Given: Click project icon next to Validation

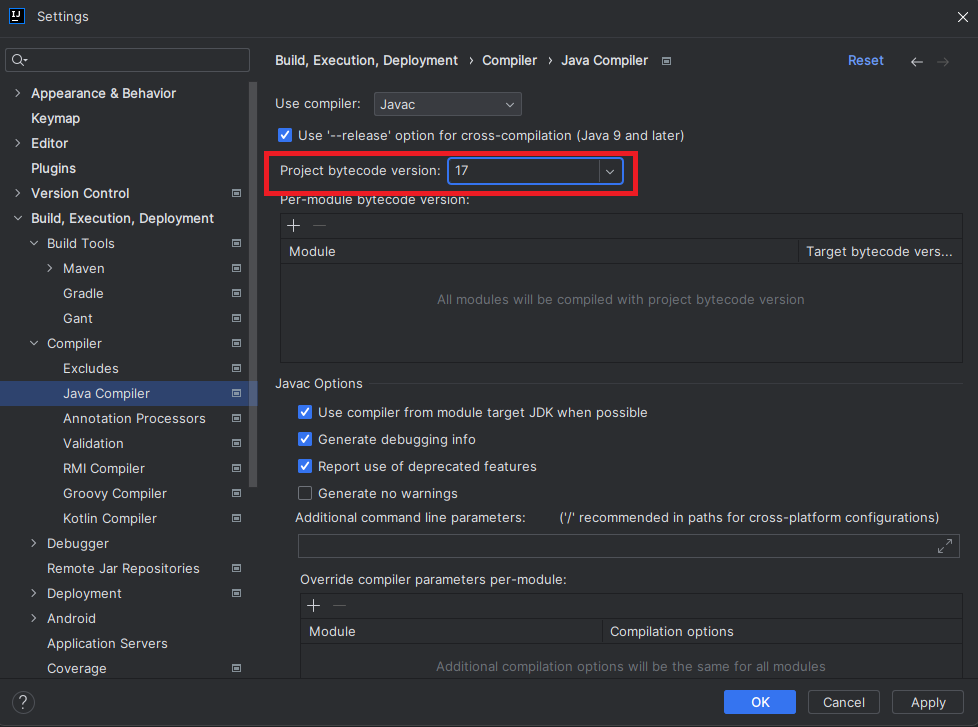Looking at the screenshot, I should 236,443.
